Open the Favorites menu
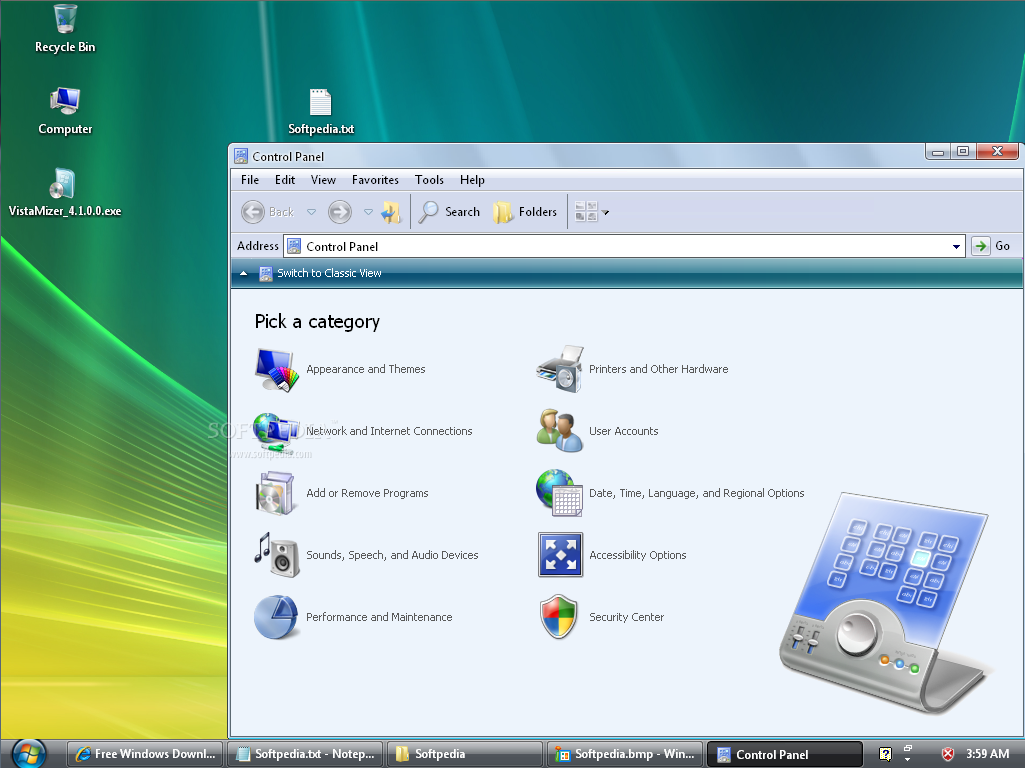This screenshot has width=1025, height=768. pos(375,180)
